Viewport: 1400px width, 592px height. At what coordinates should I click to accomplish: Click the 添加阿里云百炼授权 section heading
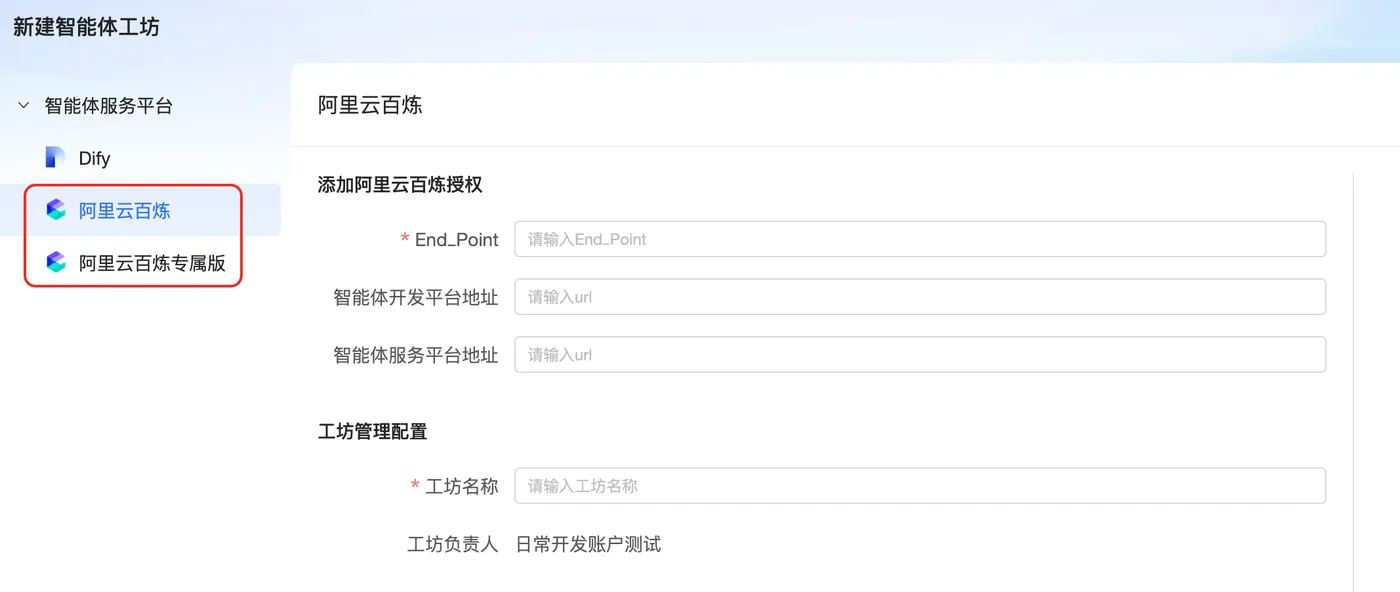[x=401, y=184]
